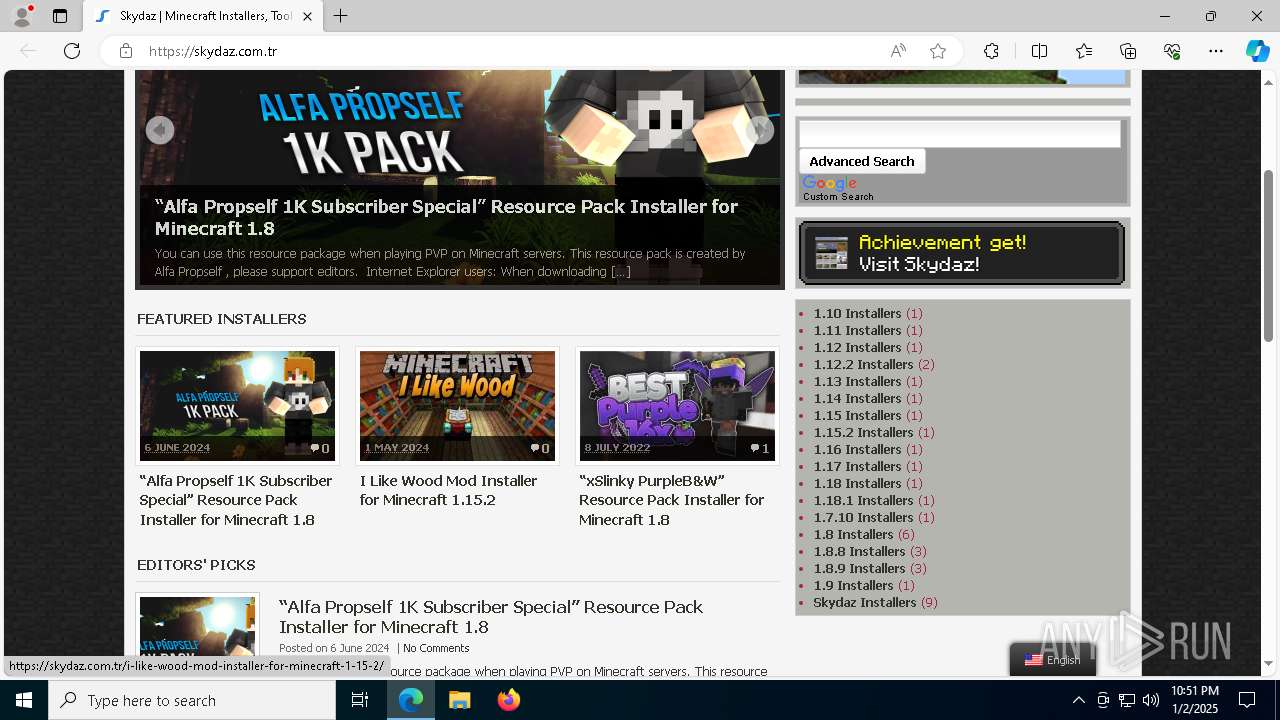
Task: Launch Firefox from the taskbar
Action: (508, 700)
